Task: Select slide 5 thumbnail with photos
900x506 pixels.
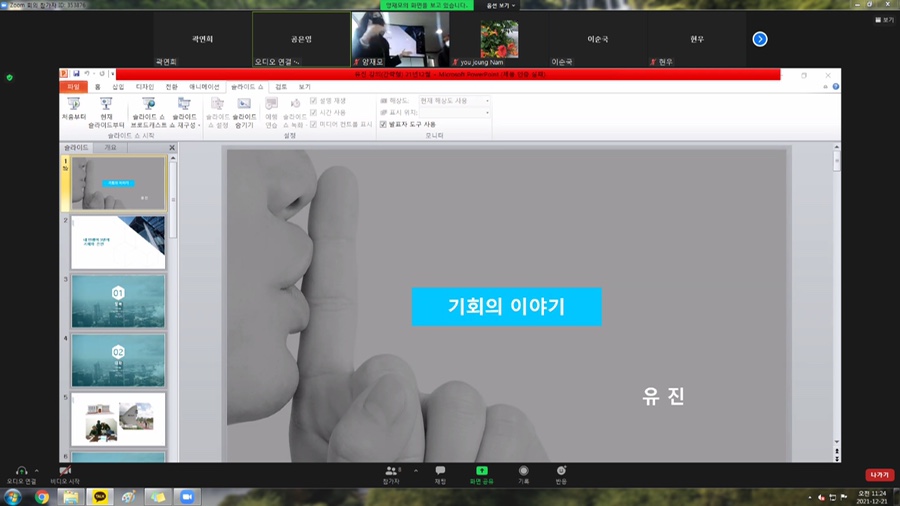Action: pyautogui.click(x=118, y=419)
